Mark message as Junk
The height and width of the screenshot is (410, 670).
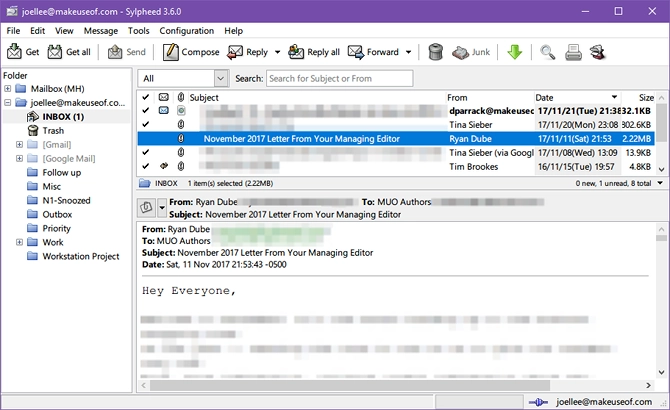tap(471, 52)
